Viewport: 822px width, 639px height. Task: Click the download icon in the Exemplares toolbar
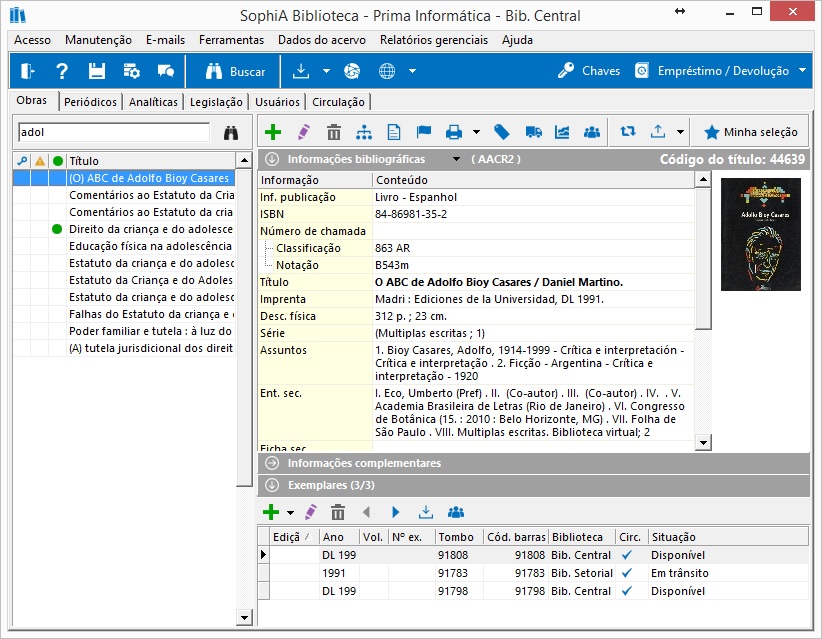(x=426, y=512)
